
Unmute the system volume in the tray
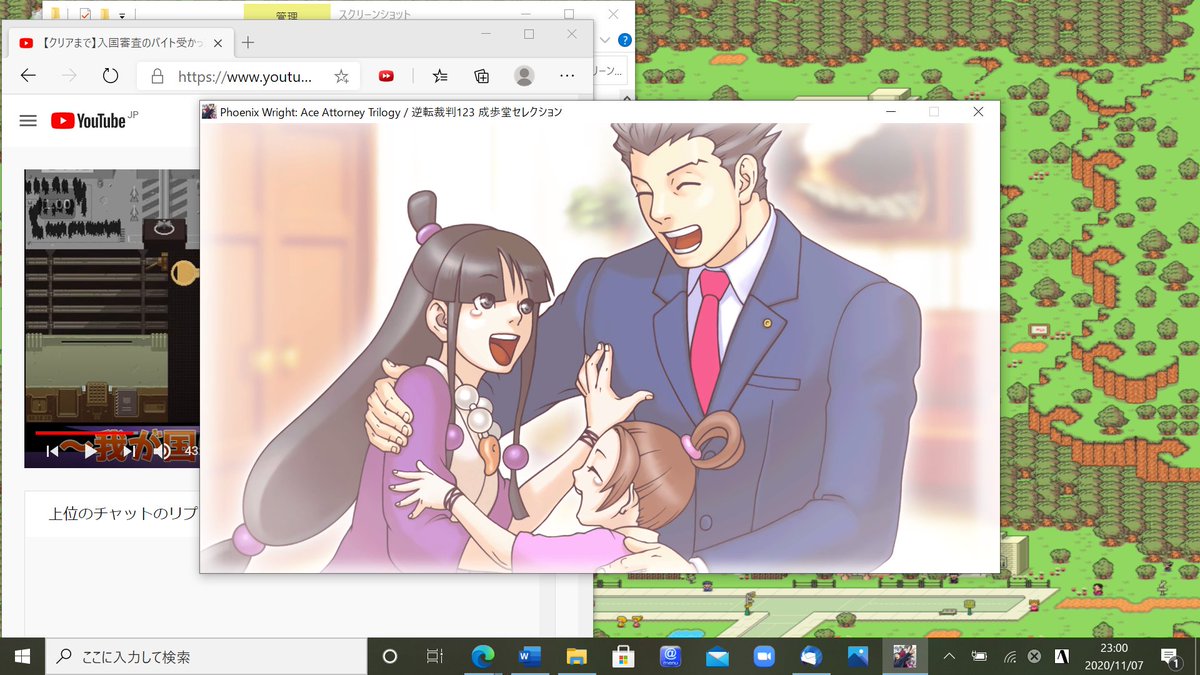[1033, 657]
